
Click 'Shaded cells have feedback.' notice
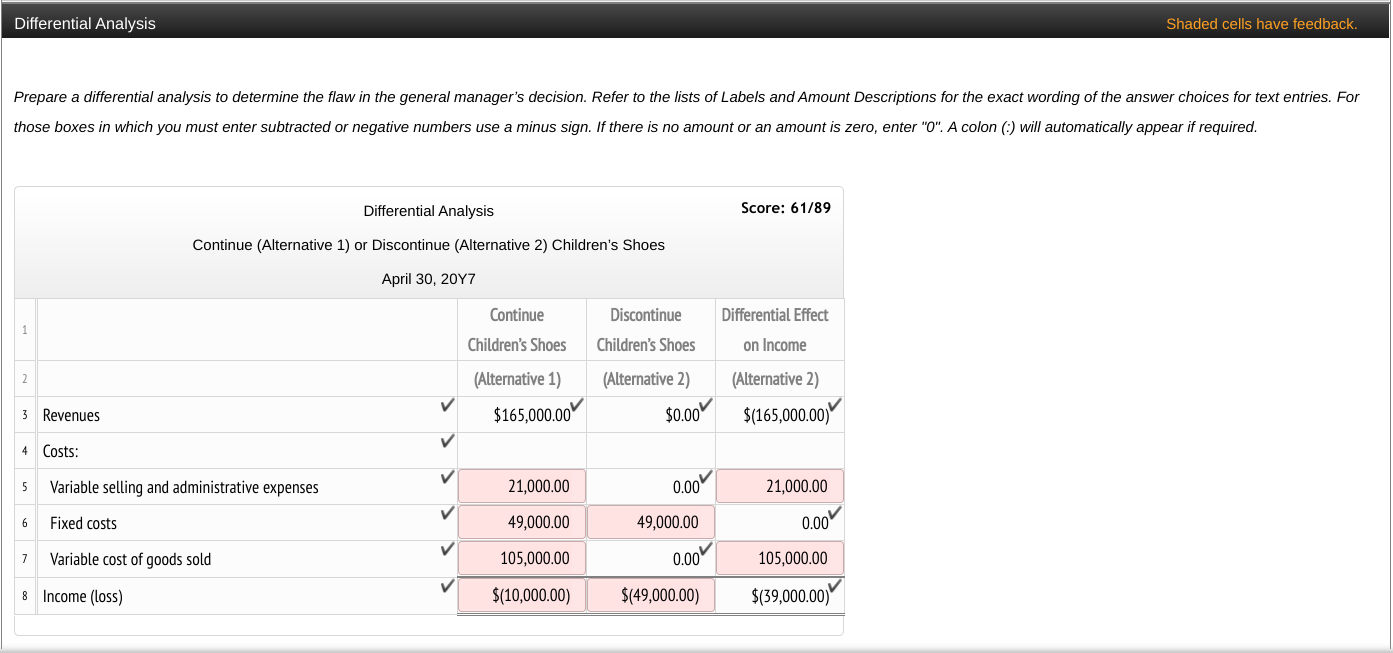1261,24
